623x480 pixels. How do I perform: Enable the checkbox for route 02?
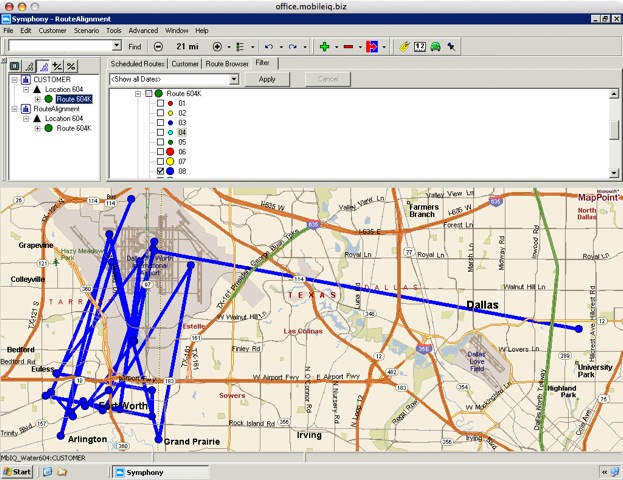(160, 113)
